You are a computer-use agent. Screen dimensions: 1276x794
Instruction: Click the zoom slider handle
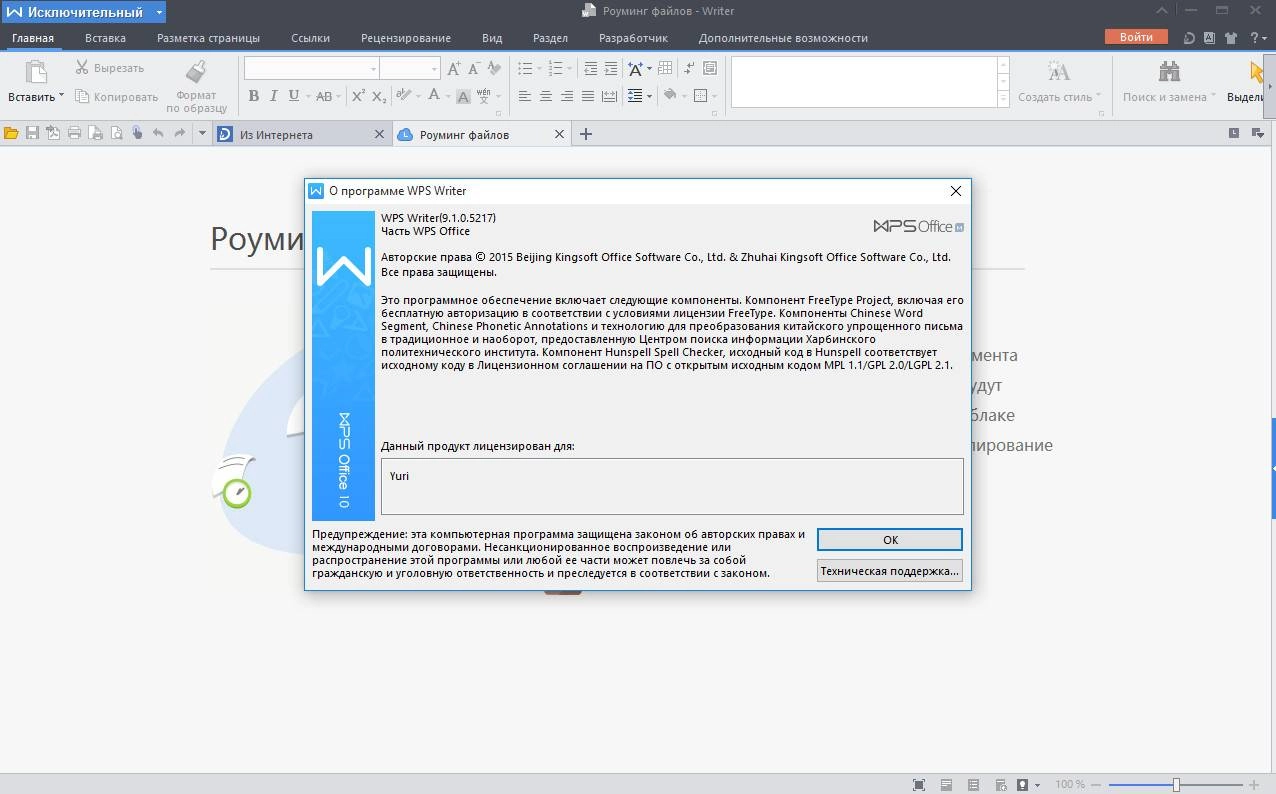tap(1176, 785)
